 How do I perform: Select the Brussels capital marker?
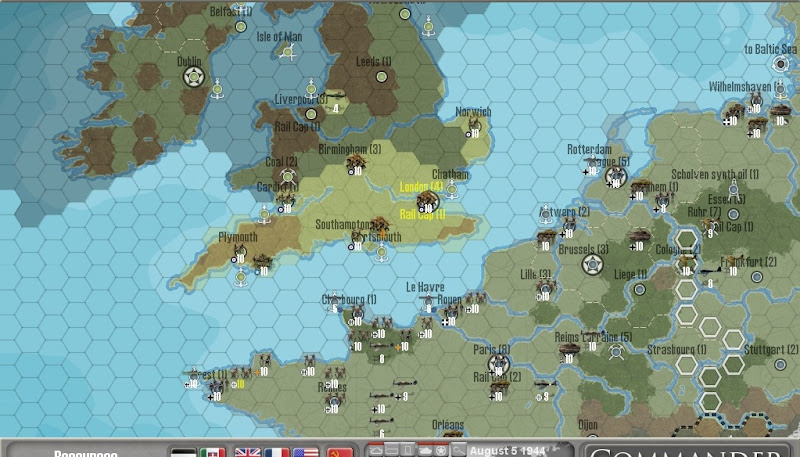(592, 264)
